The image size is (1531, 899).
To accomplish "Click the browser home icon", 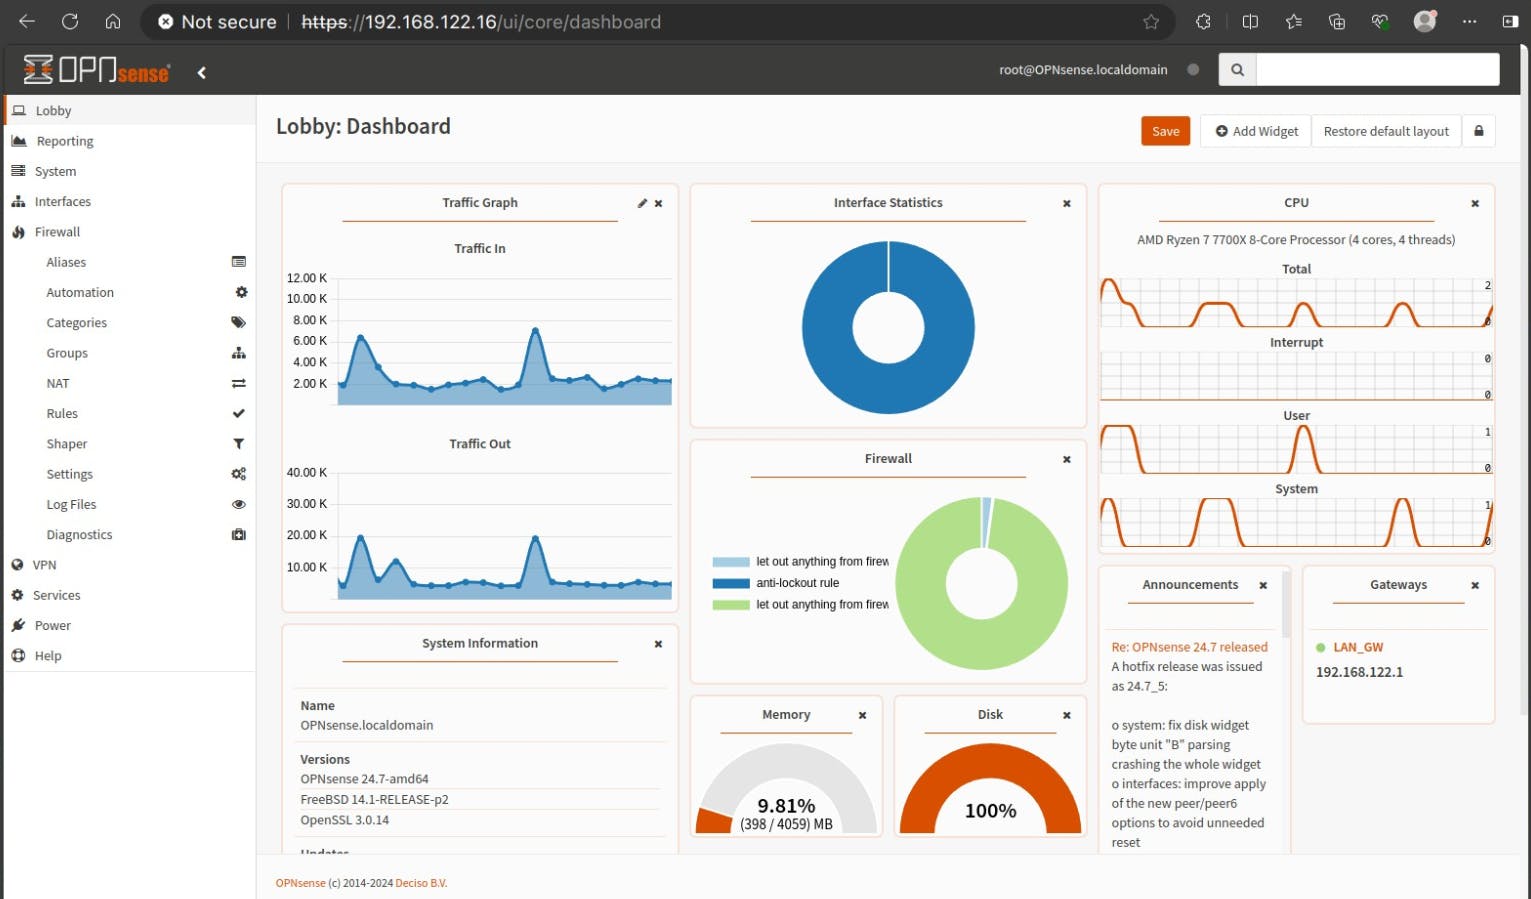I will point(113,21).
